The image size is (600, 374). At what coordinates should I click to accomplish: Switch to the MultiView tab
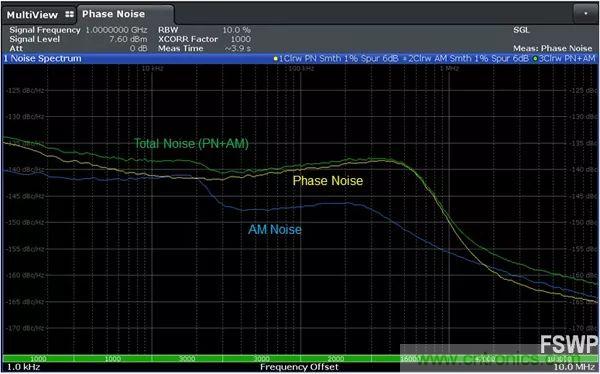(x=32, y=15)
